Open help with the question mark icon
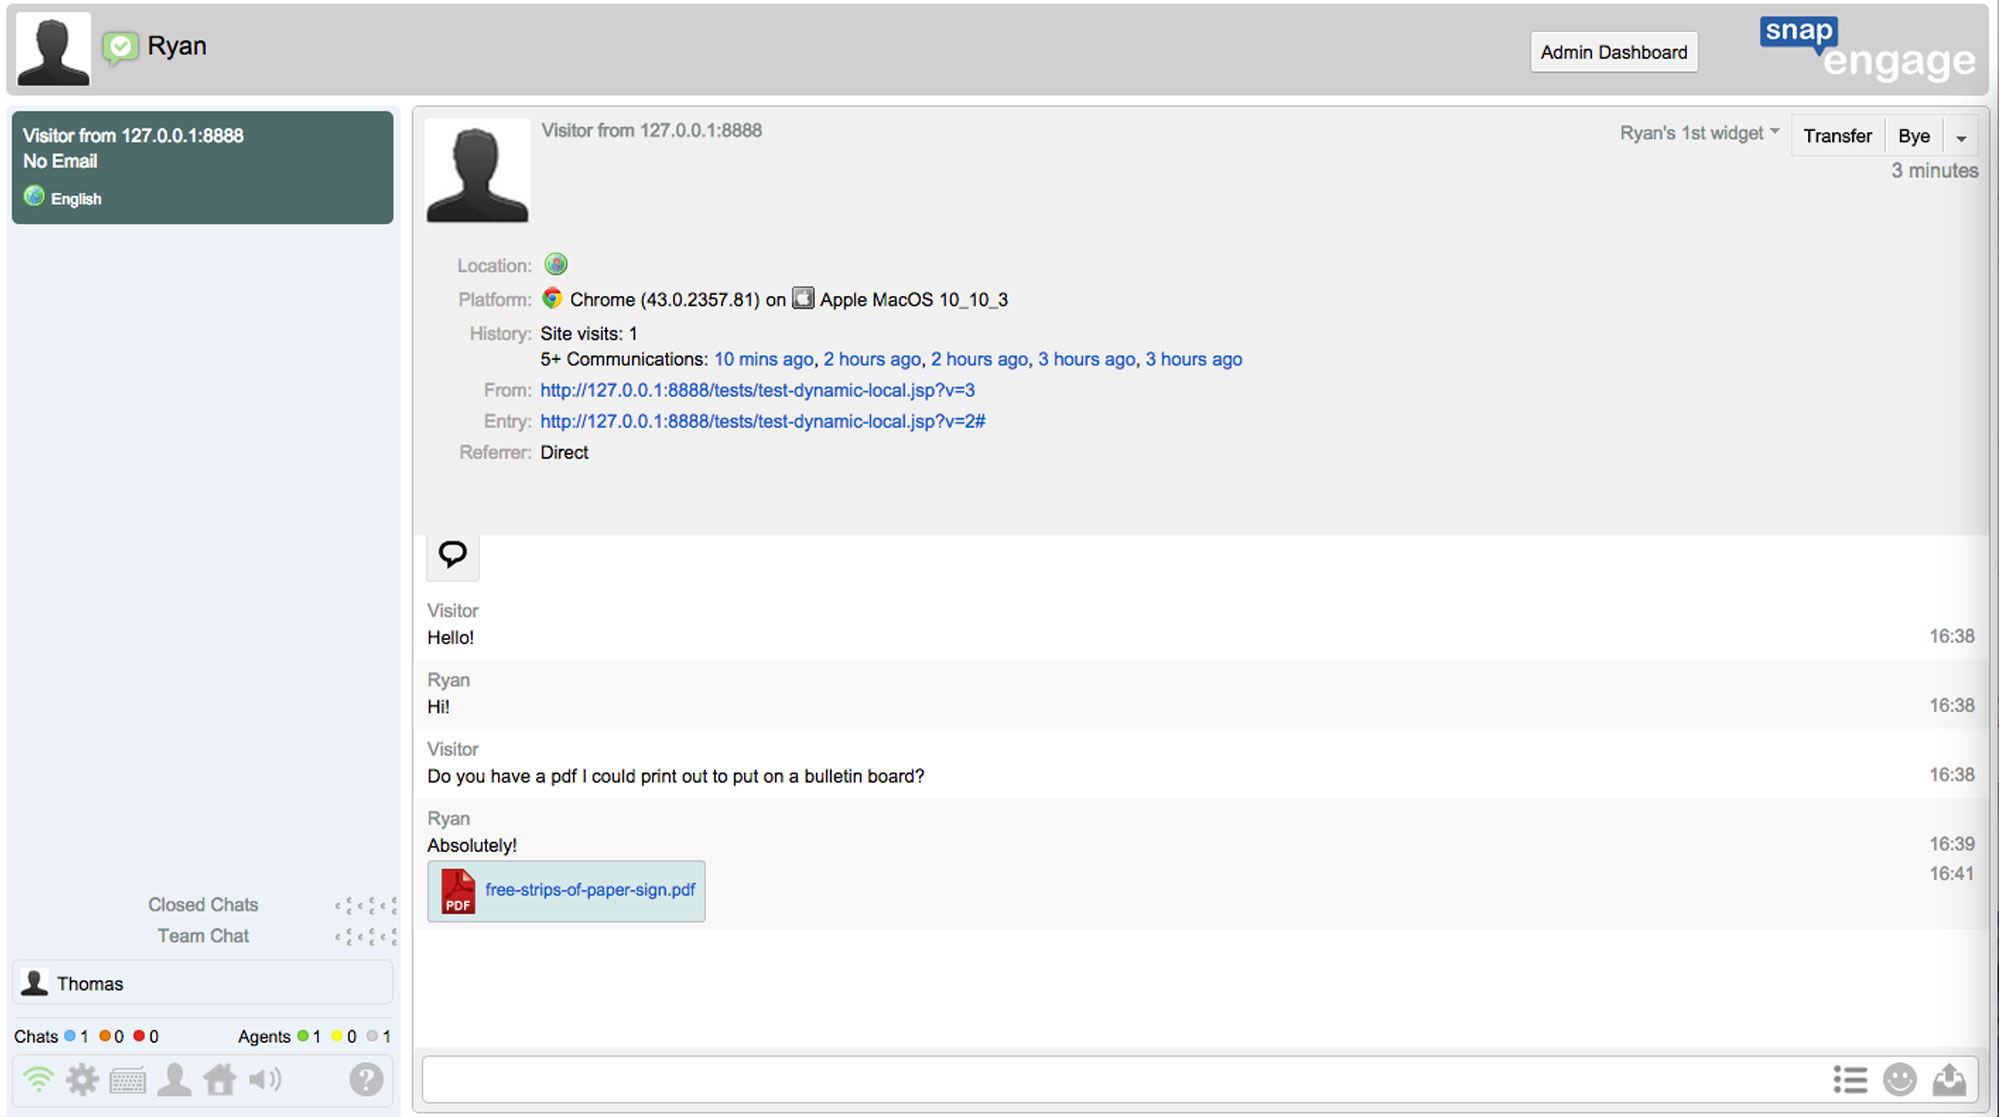This screenshot has width=2000, height=1117. tap(366, 1080)
